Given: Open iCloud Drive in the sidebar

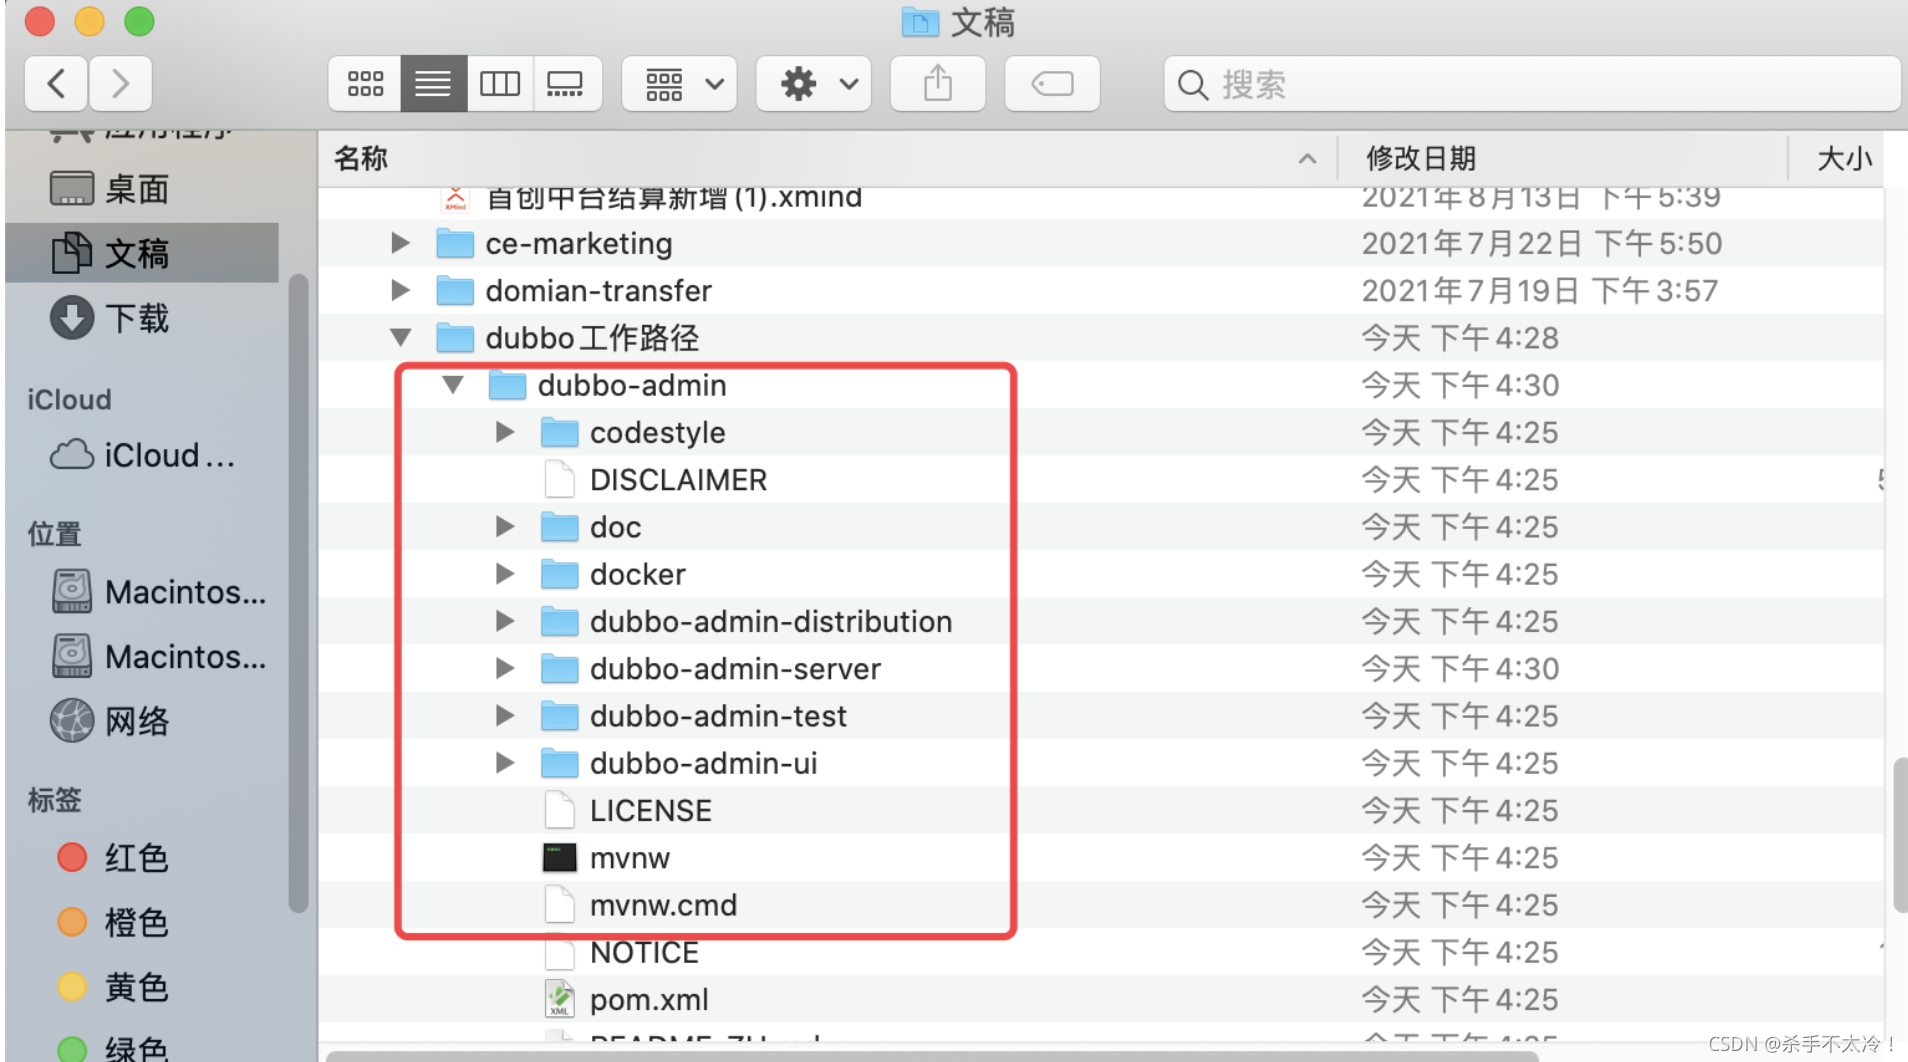Looking at the screenshot, I should [x=142, y=455].
